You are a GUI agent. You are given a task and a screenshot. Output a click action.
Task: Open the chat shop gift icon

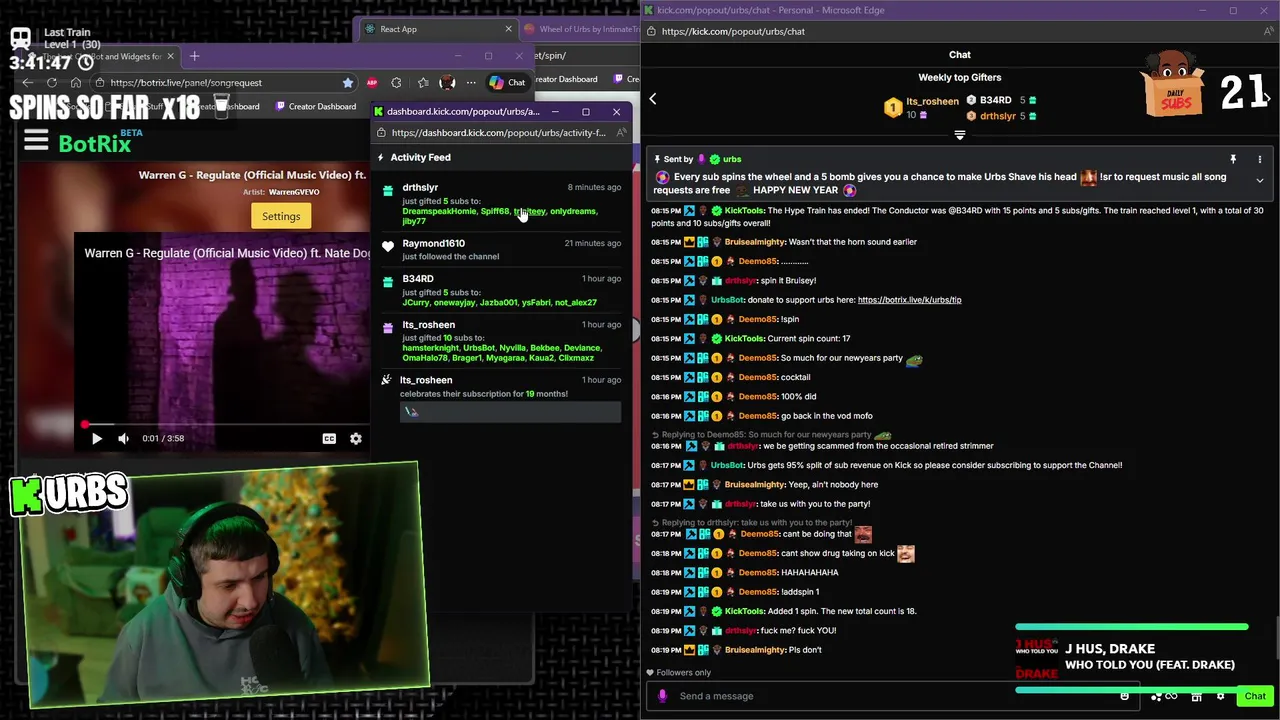1196,696
